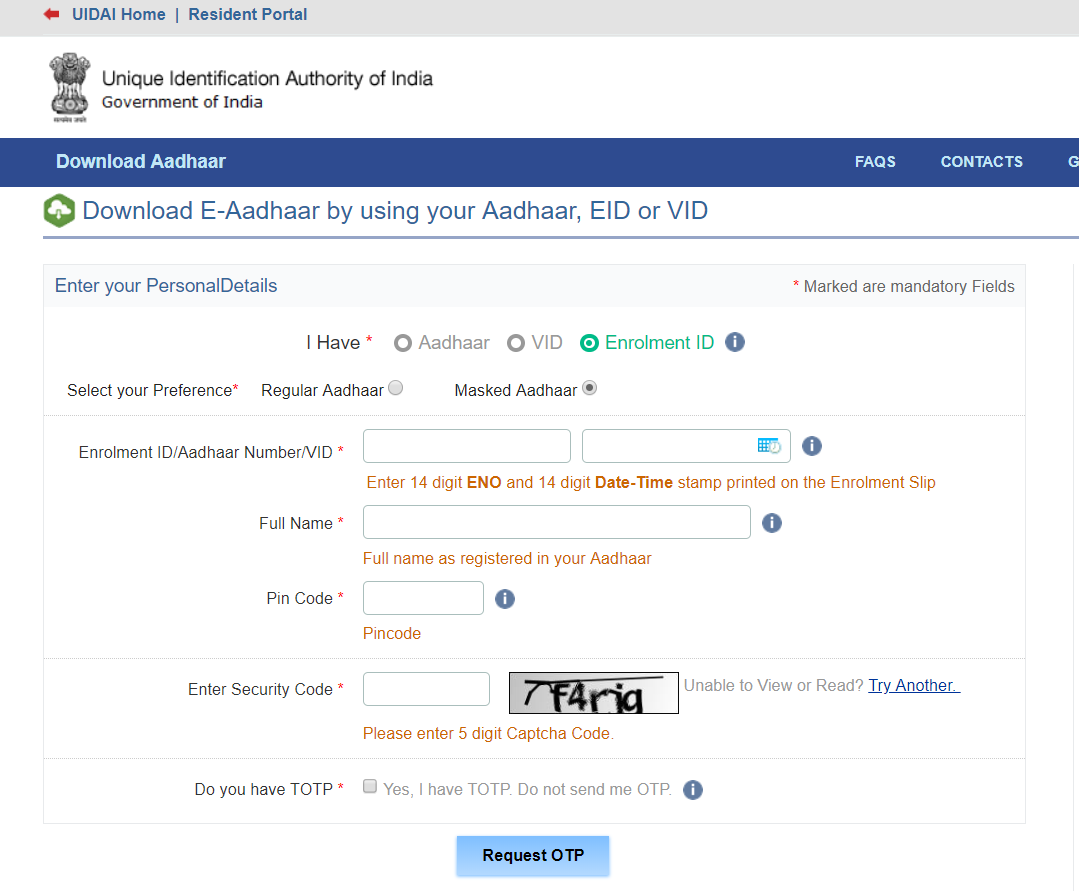
Task: Click the info icon next to Full Name field
Action: [x=771, y=522]
